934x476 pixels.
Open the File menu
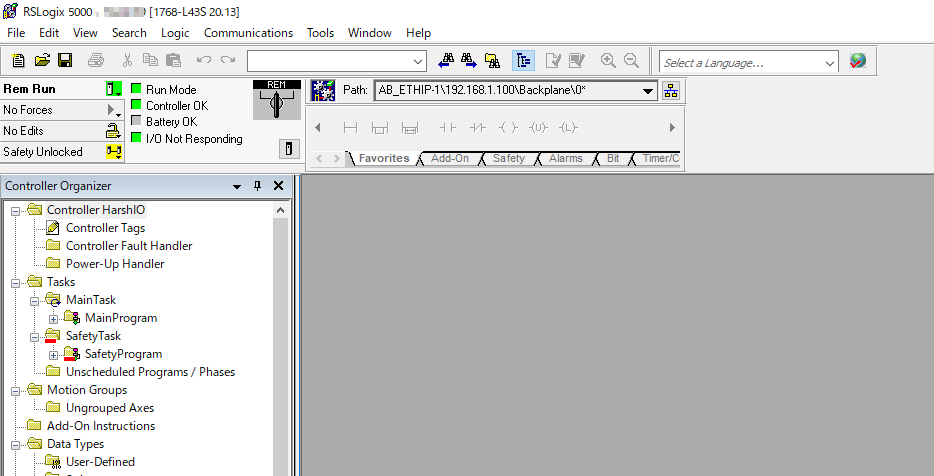16,33
